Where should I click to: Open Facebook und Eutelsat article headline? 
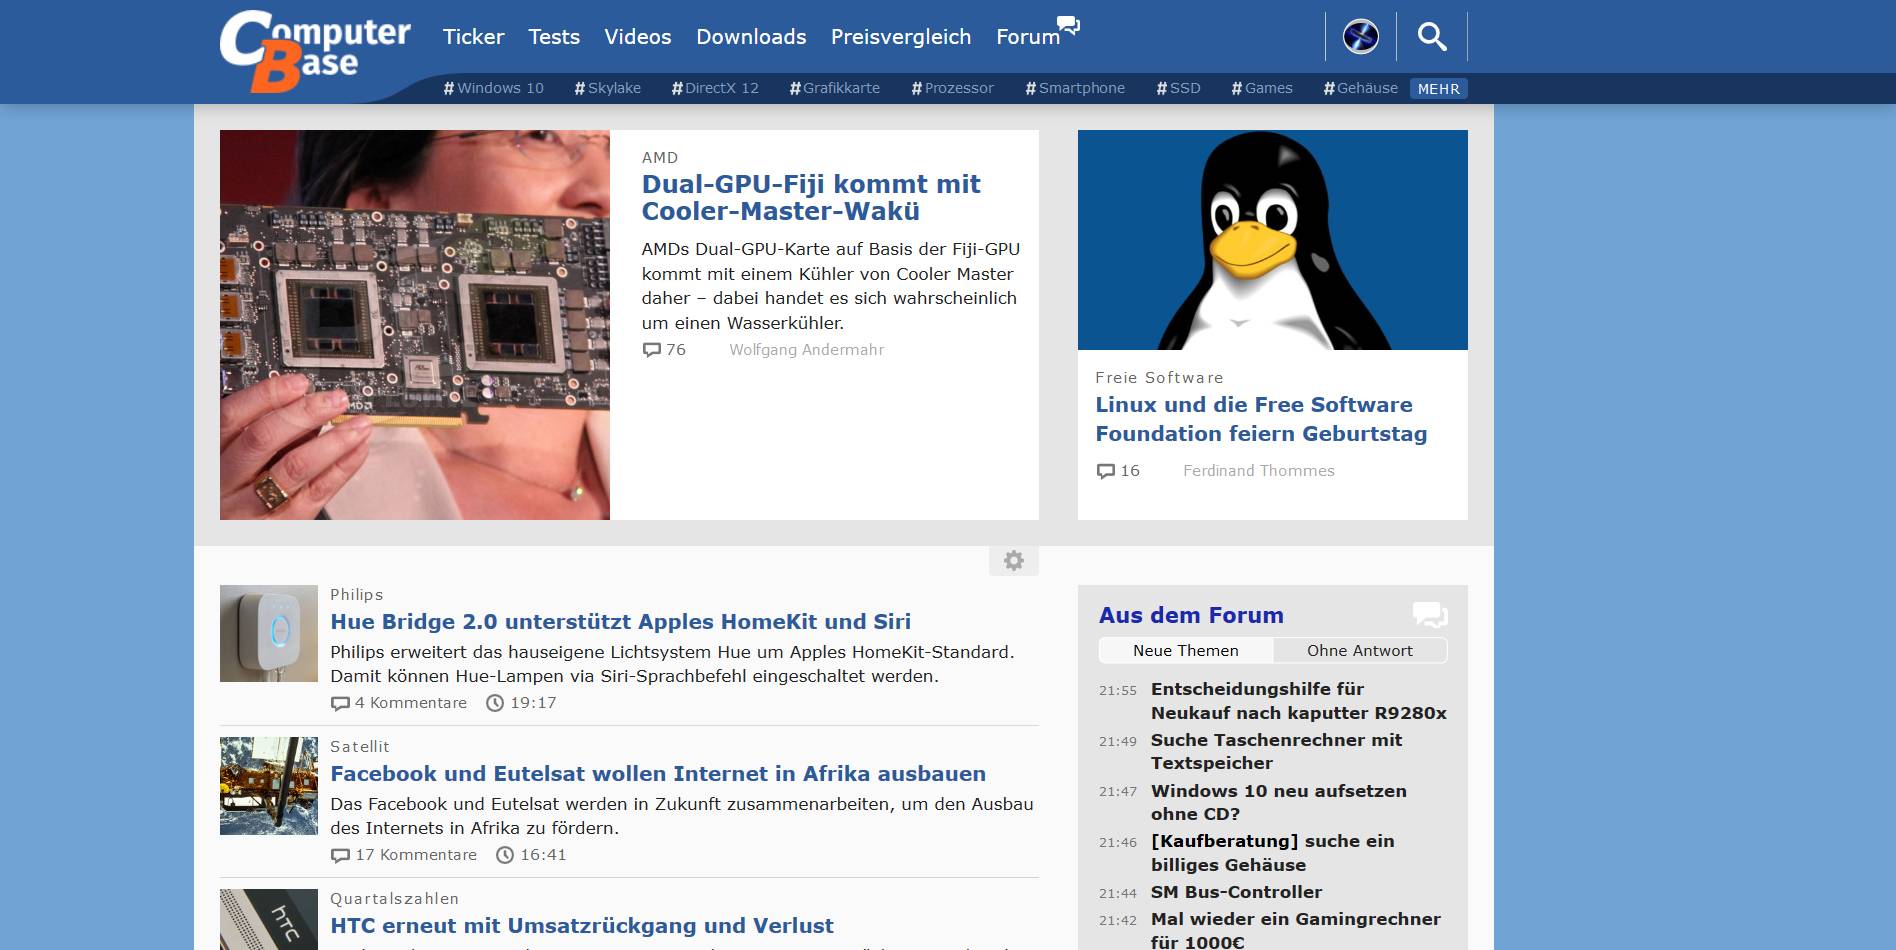coord(658,774)
